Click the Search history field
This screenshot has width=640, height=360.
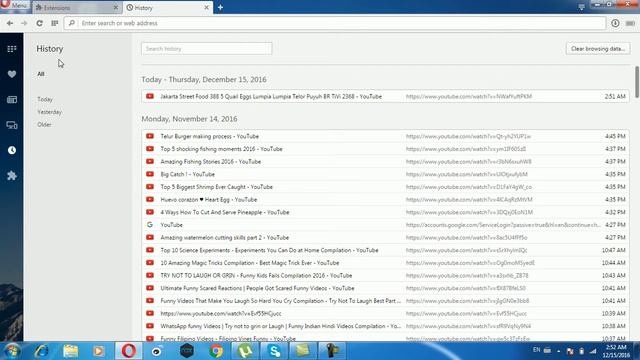pos(207,49)
